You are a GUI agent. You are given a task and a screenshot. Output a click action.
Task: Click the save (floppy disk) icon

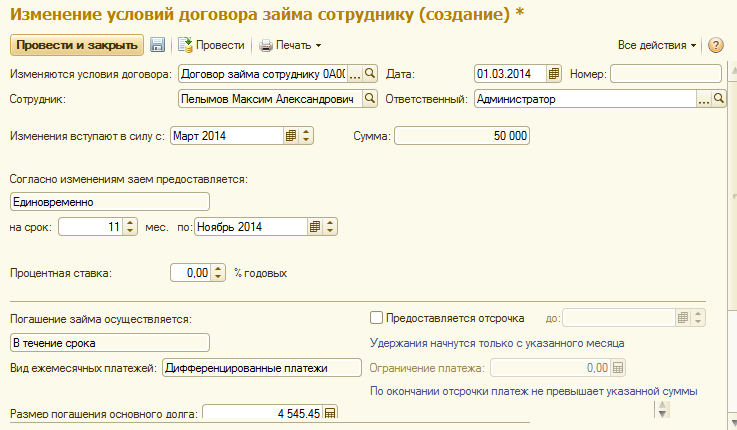[x=157, y=45]
